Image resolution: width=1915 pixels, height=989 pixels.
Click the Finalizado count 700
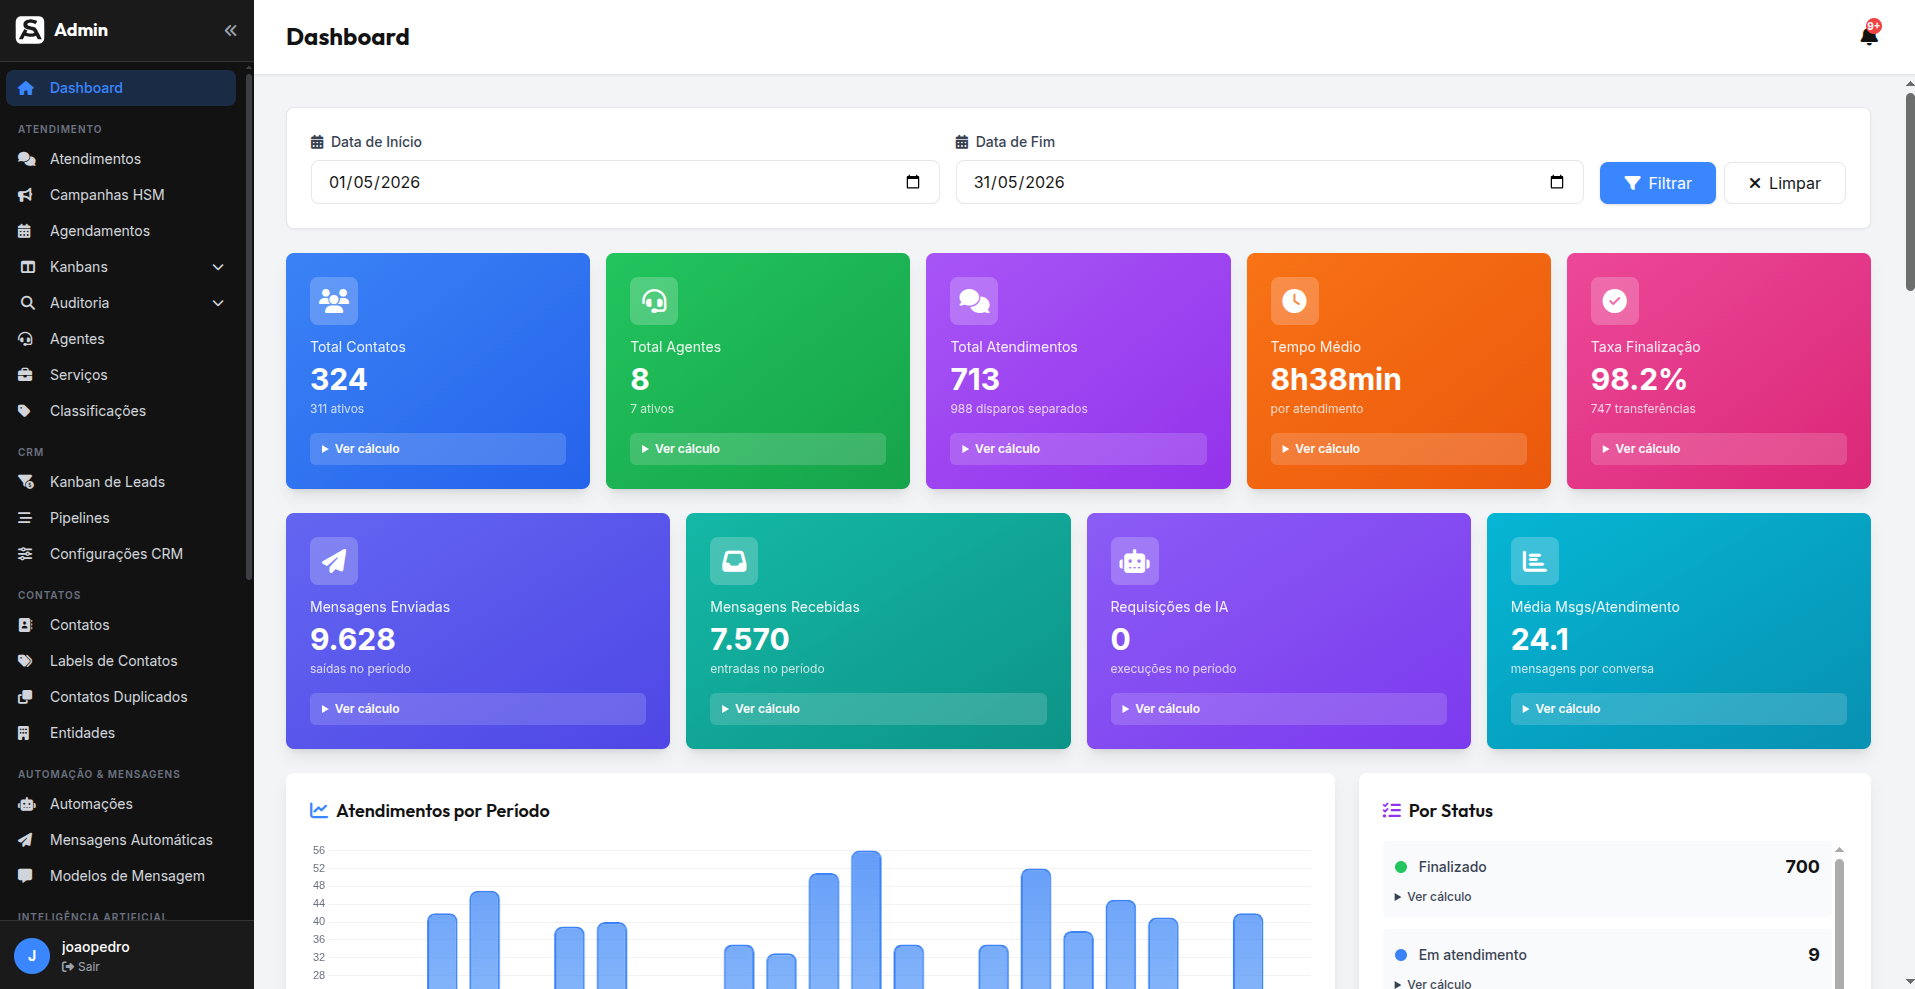tap(1802, 867)
